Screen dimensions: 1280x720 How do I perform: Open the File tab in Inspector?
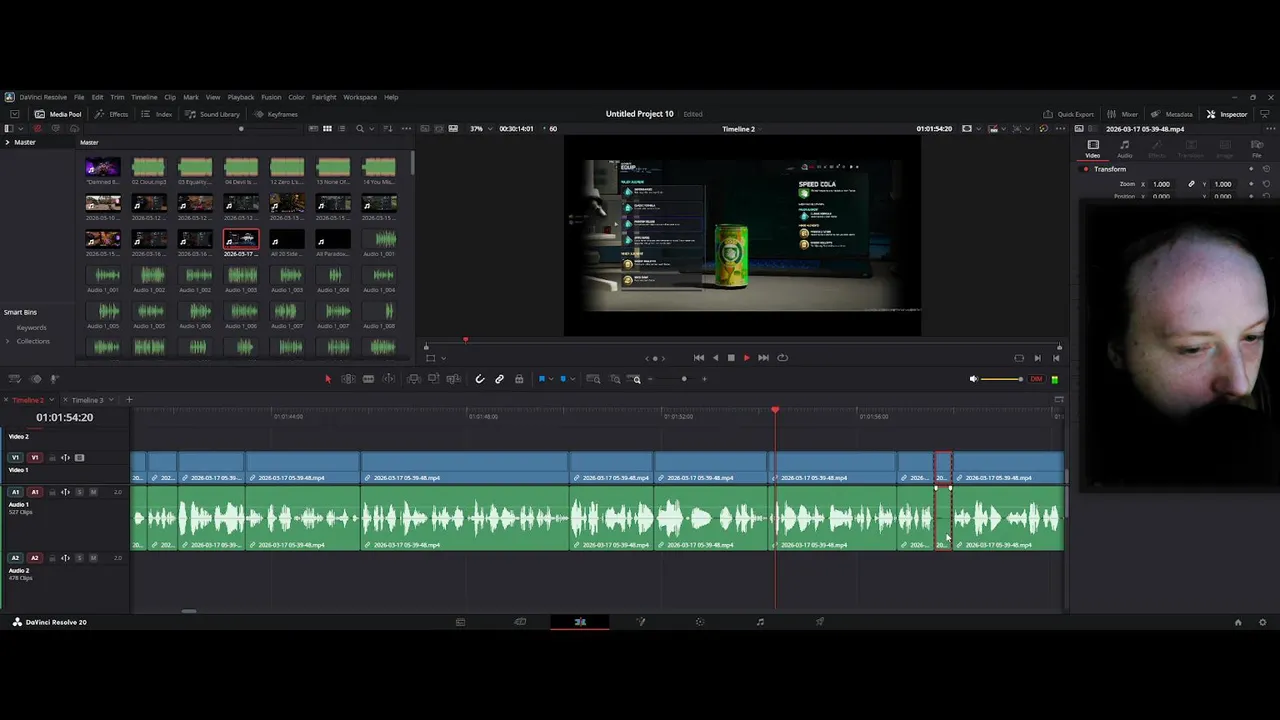[x=1257, y=148]
